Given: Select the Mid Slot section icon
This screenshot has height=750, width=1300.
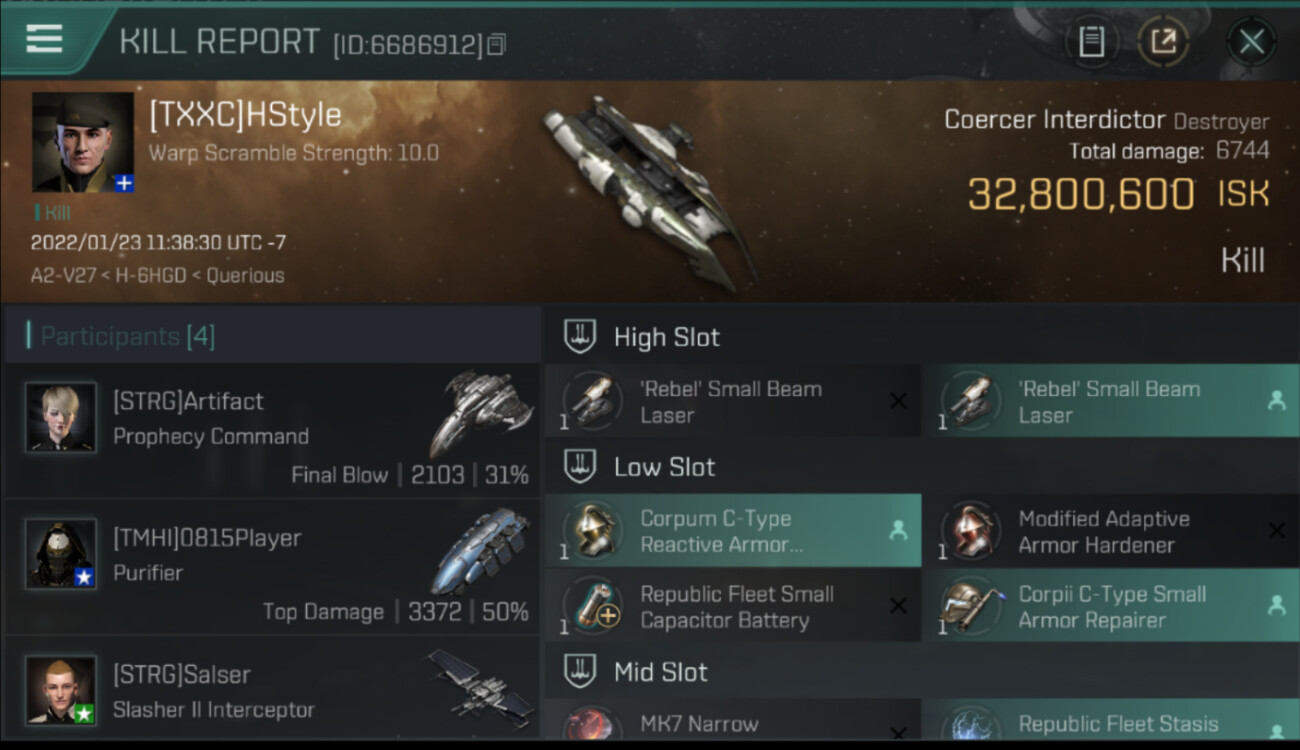Looking at the screenshot, I should pyautogui.click(x=580, y=672).
